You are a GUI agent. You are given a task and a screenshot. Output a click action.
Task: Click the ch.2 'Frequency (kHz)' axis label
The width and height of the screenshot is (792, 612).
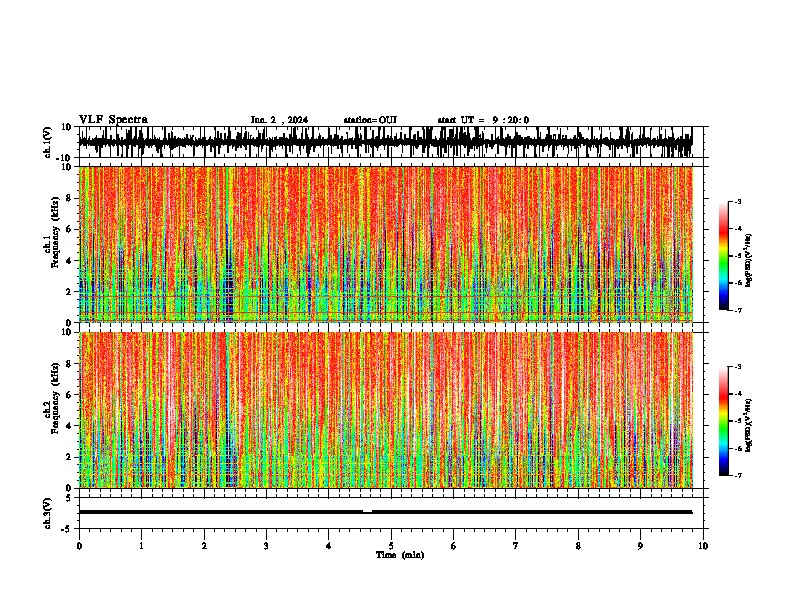(x=55, y=398)
